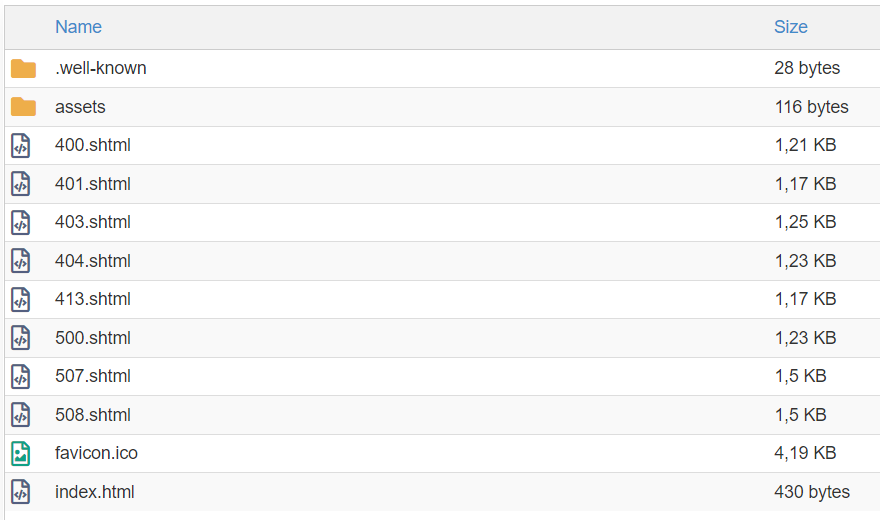Sort files by the Name column header

(79, 27)
